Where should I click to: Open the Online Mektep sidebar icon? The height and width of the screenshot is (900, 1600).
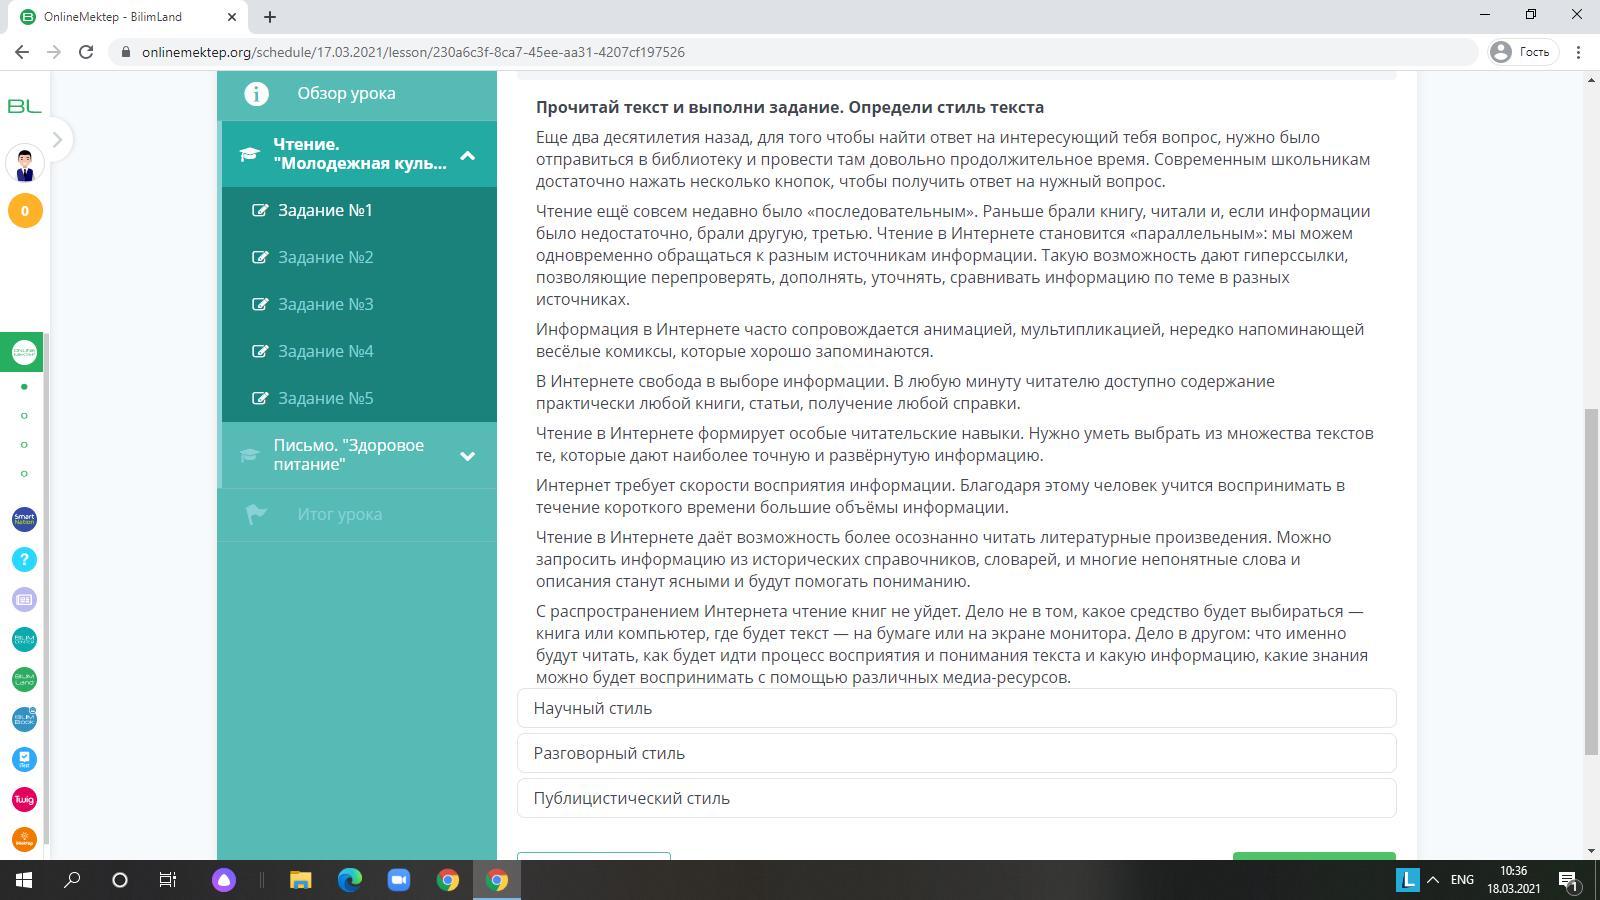(x=24, y=352)
